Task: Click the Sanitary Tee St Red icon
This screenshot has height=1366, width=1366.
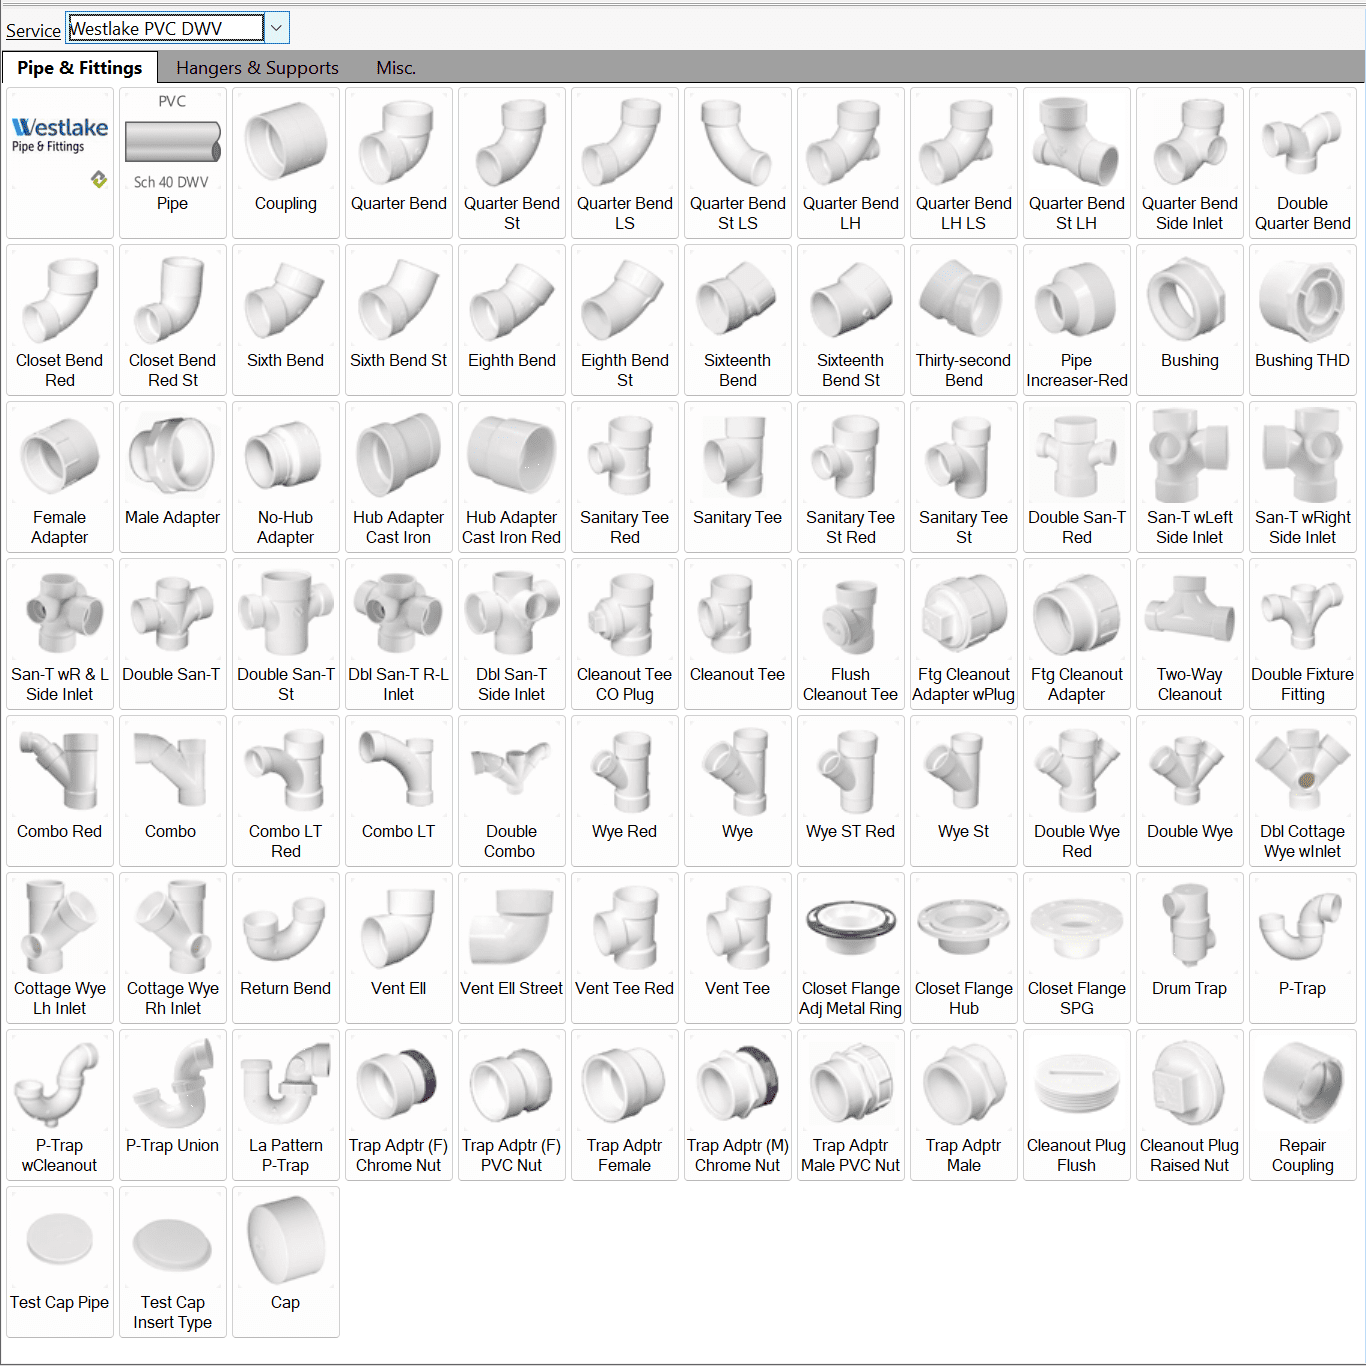Action: 850,476
